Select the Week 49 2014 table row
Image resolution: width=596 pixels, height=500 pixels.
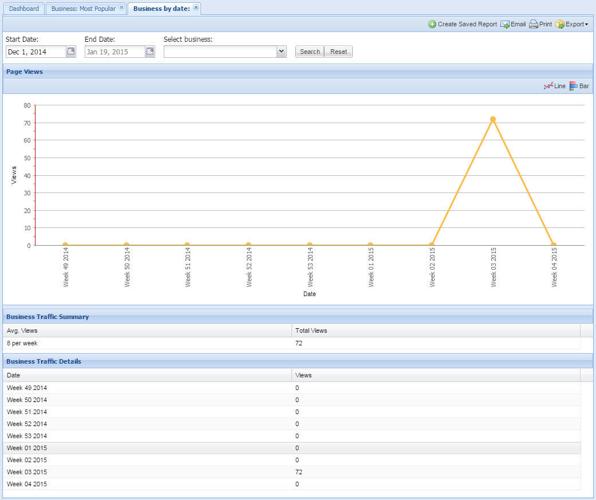(292, 388)
